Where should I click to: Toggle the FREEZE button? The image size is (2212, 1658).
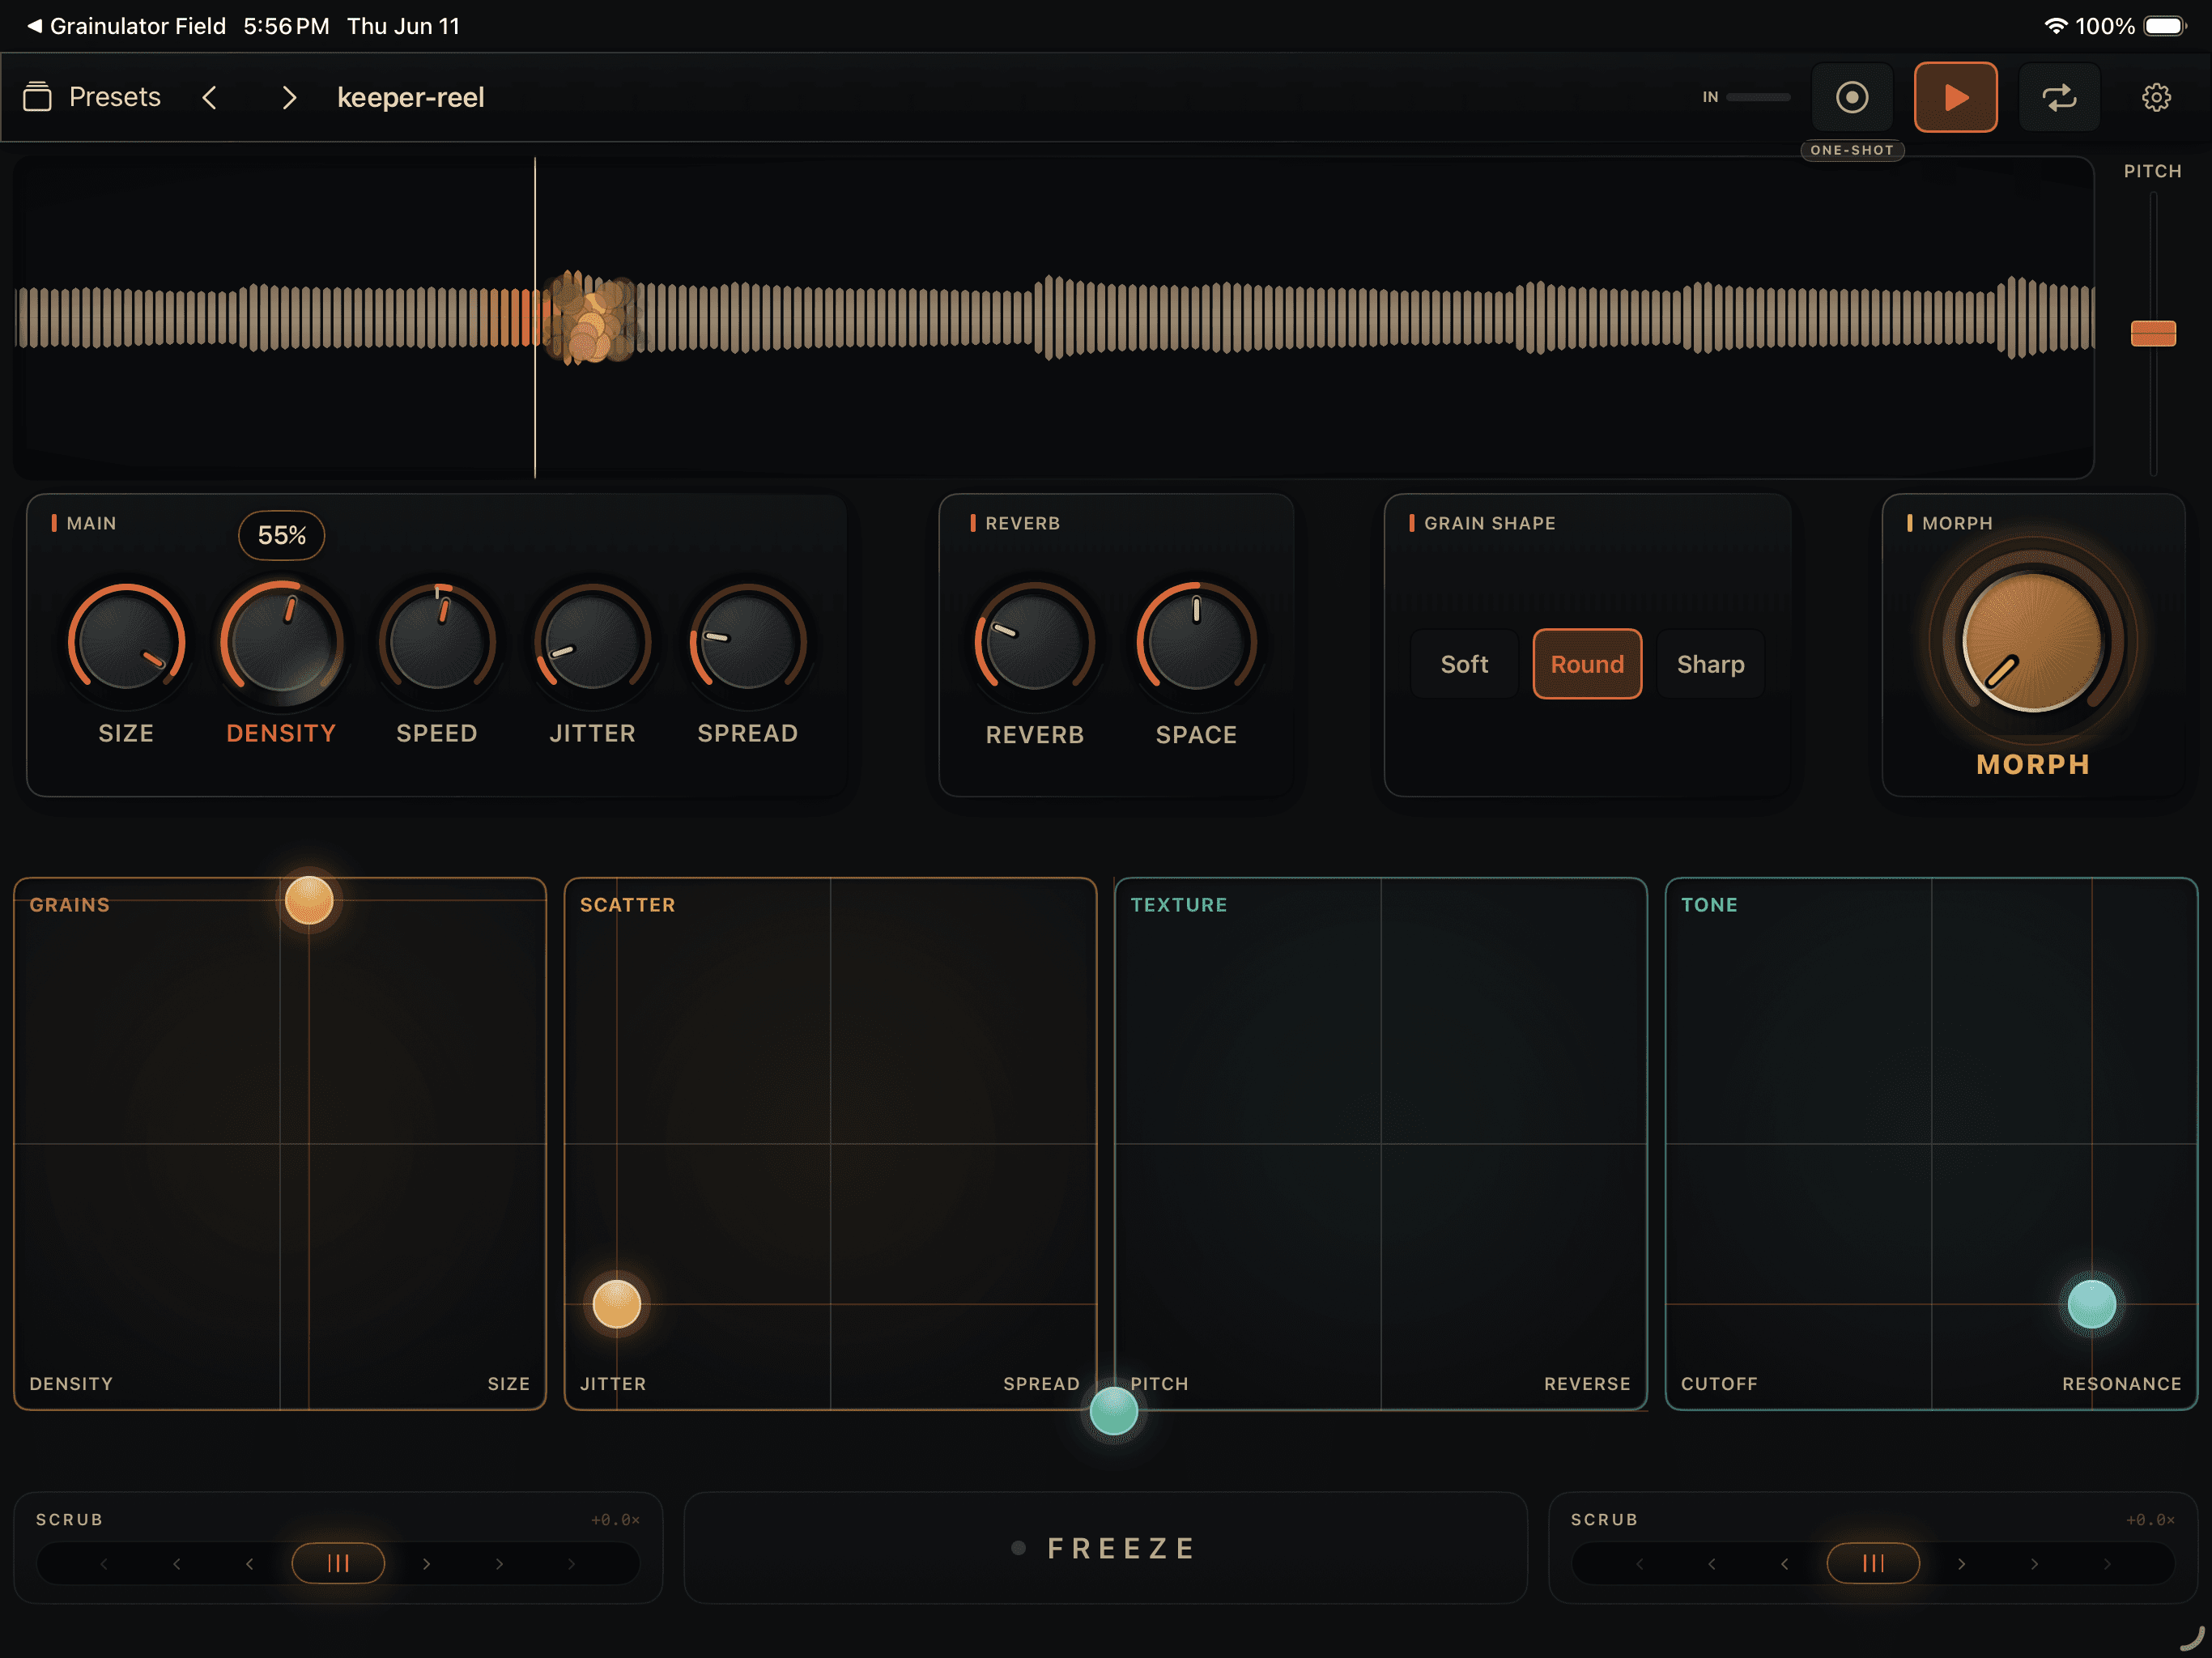1105,1548
